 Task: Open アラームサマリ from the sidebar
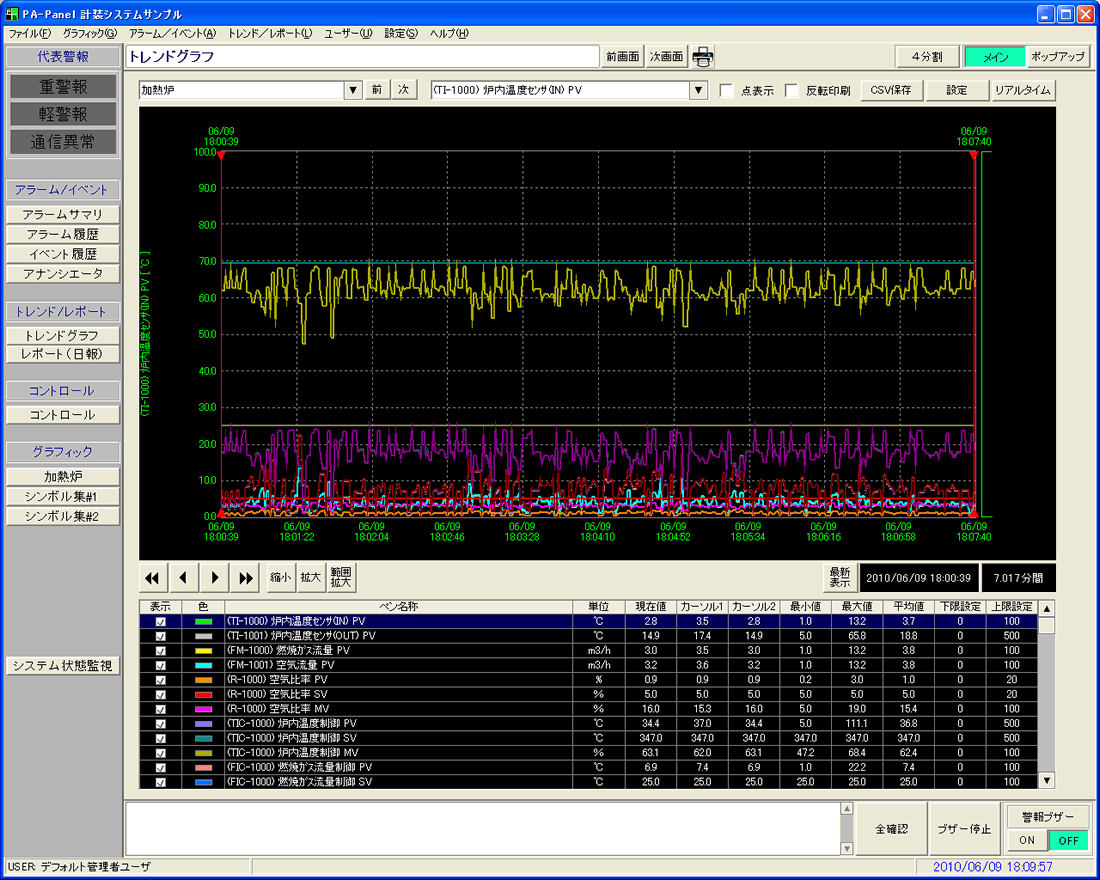(x=63, y=215)
